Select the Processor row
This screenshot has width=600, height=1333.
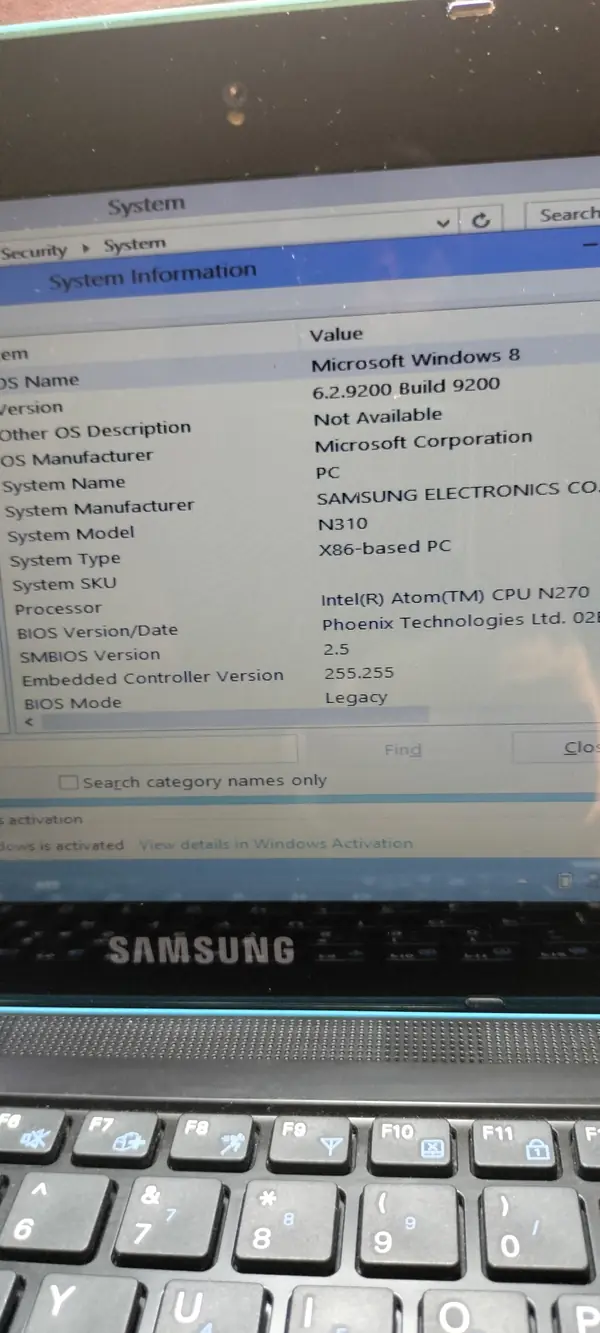click(x=58, y=608)
